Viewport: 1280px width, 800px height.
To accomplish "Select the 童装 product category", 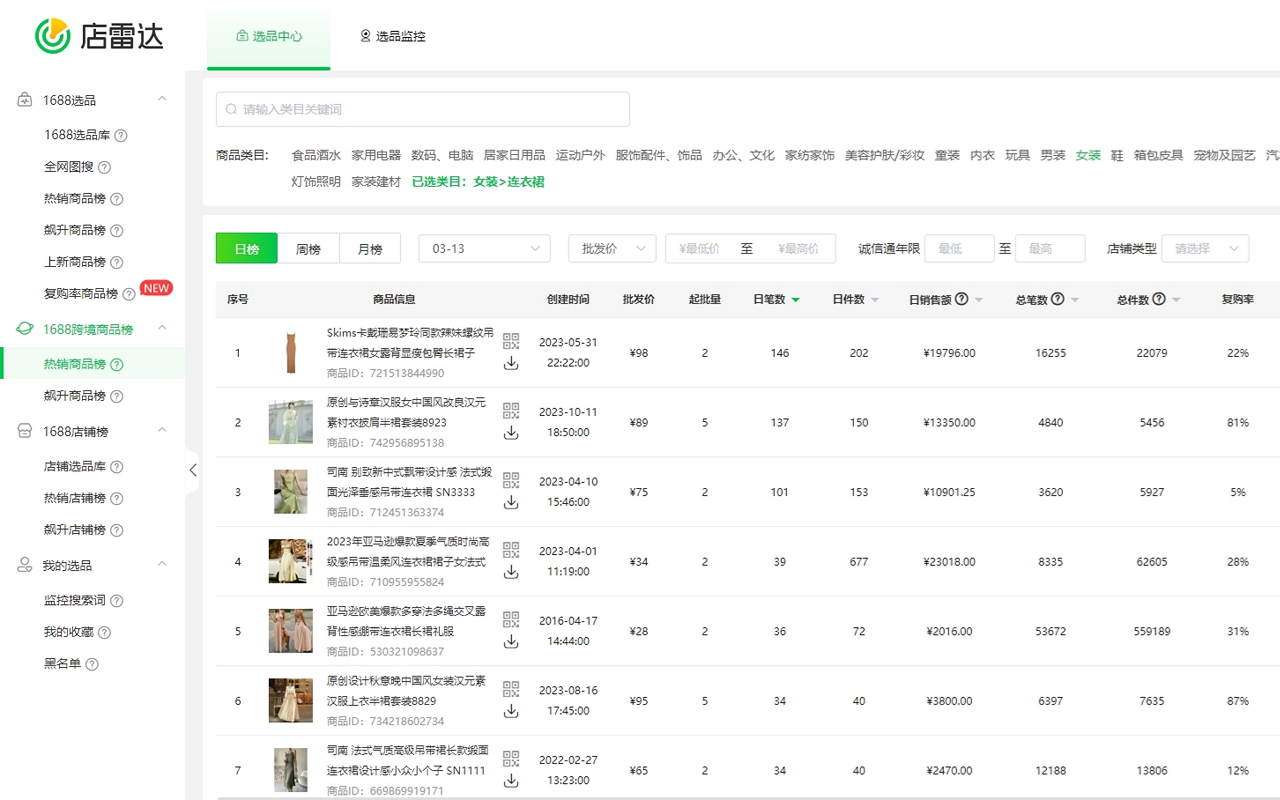I will tap(946, 156).
